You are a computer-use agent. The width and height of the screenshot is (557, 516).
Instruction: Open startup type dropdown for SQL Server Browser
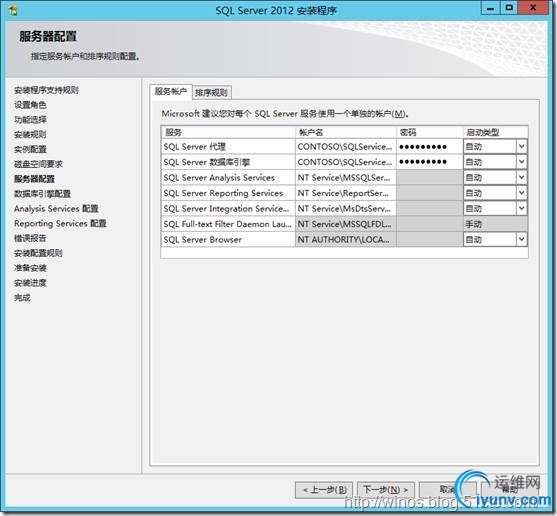click(521, 239)
